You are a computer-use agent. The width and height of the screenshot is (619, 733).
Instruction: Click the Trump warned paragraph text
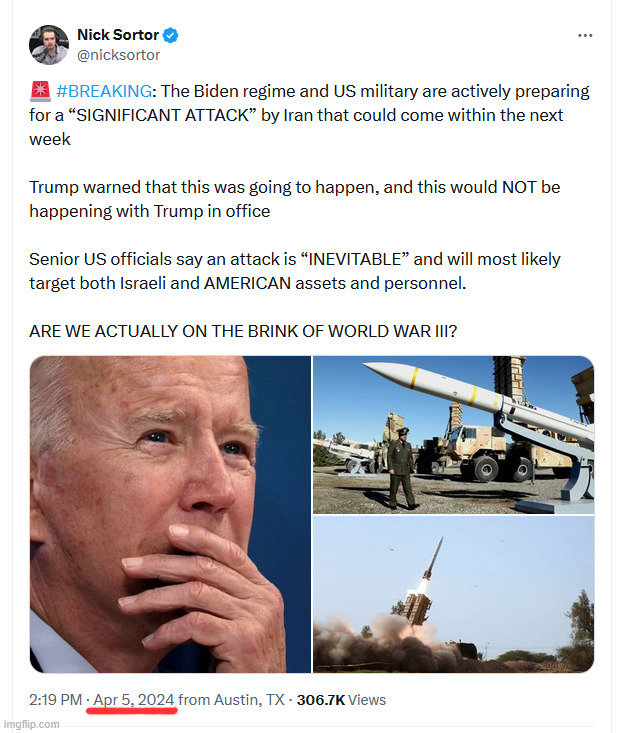point(295,199)
